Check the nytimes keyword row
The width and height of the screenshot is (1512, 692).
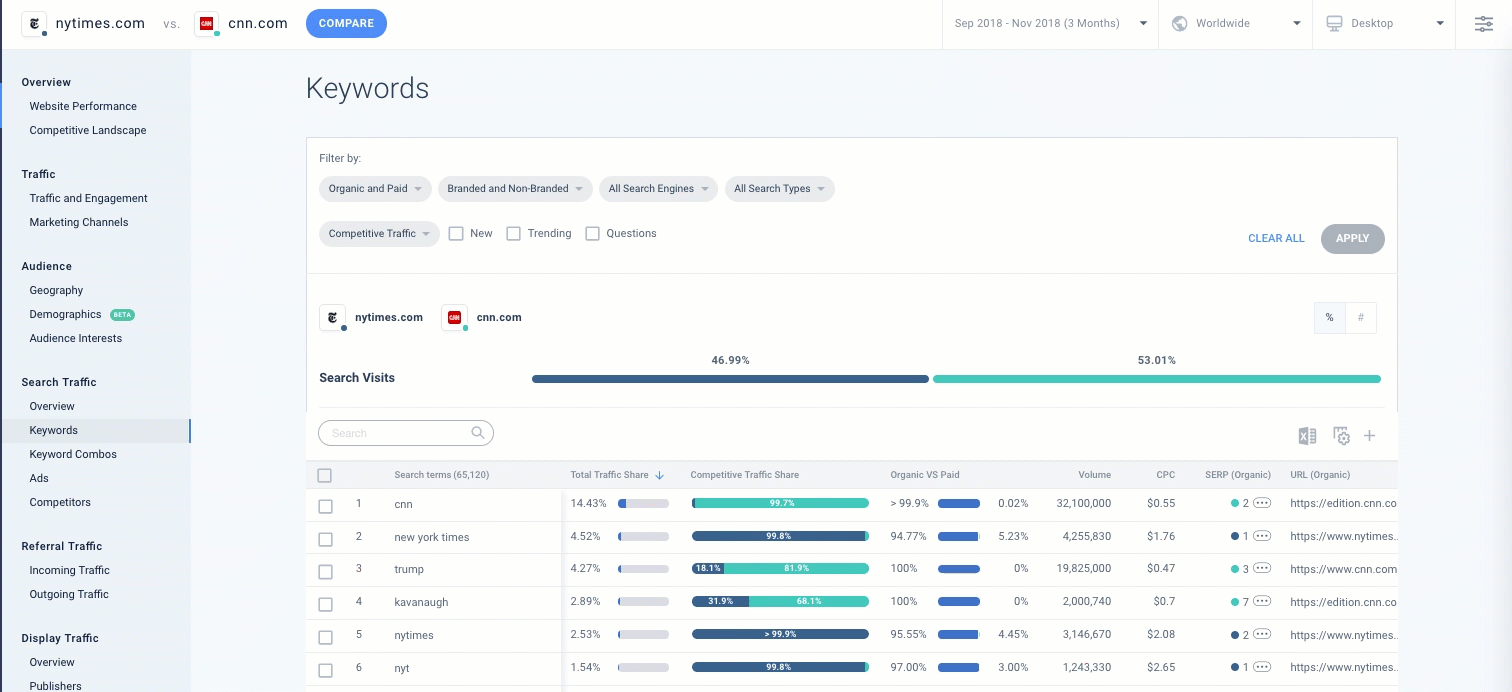[325, 637]
